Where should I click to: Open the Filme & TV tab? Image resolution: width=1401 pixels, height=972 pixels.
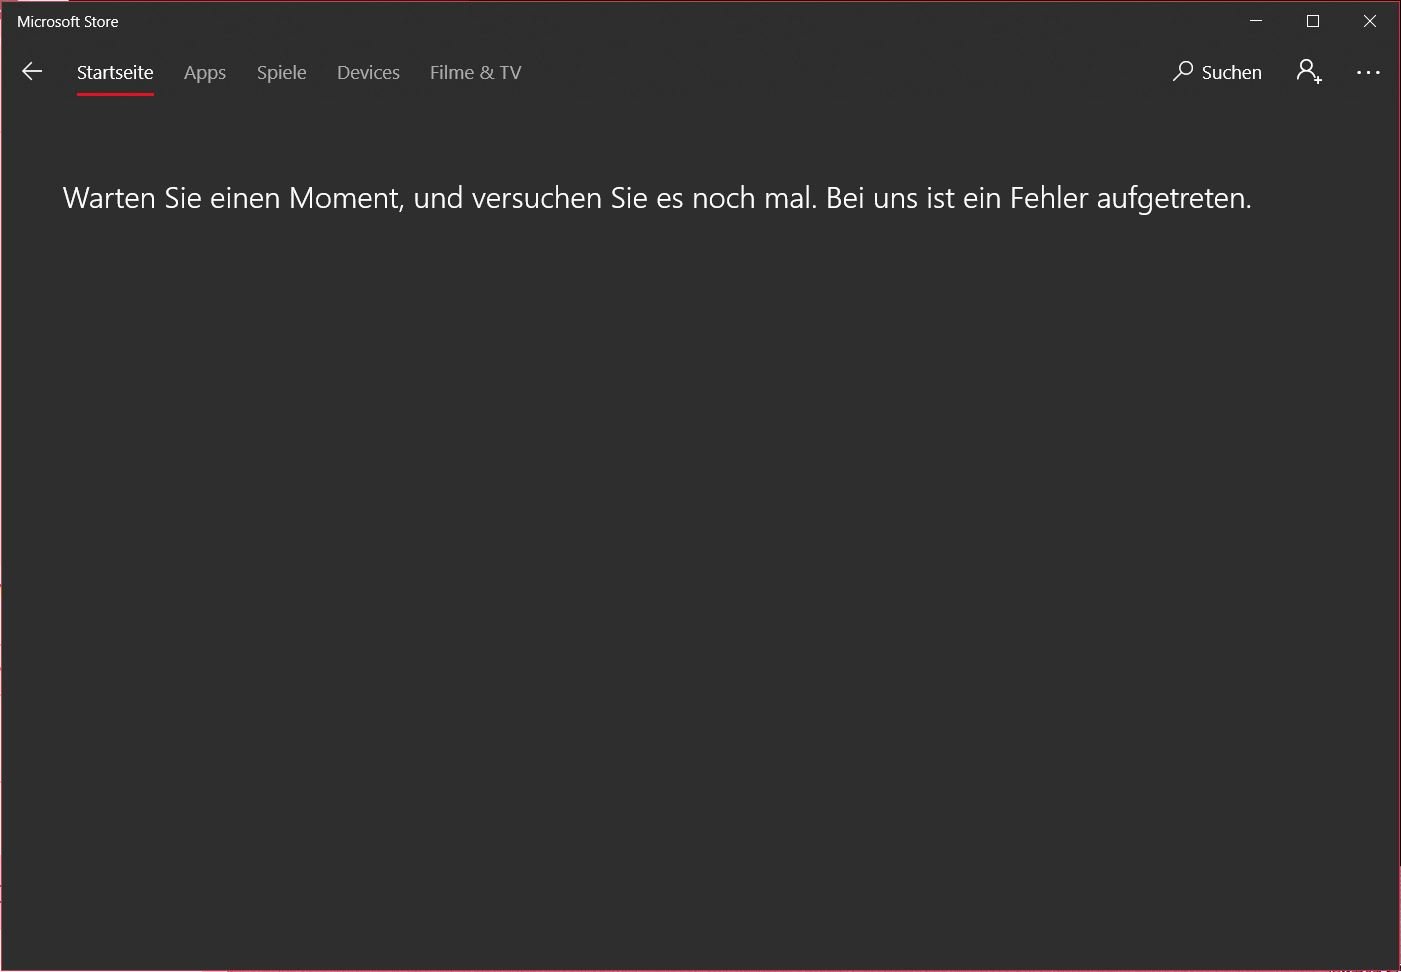click(x=476, y=72)
